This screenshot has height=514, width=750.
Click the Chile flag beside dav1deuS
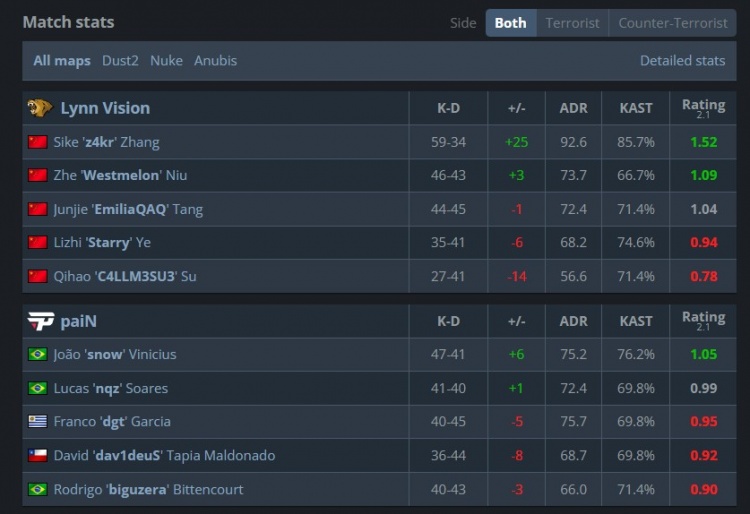38,456
